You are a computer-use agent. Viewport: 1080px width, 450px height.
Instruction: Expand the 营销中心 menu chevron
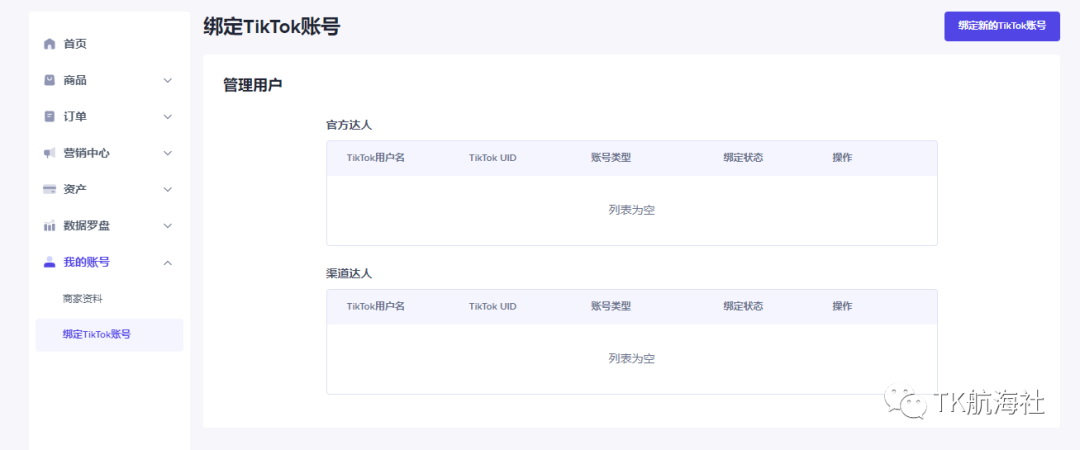point(168,153)
